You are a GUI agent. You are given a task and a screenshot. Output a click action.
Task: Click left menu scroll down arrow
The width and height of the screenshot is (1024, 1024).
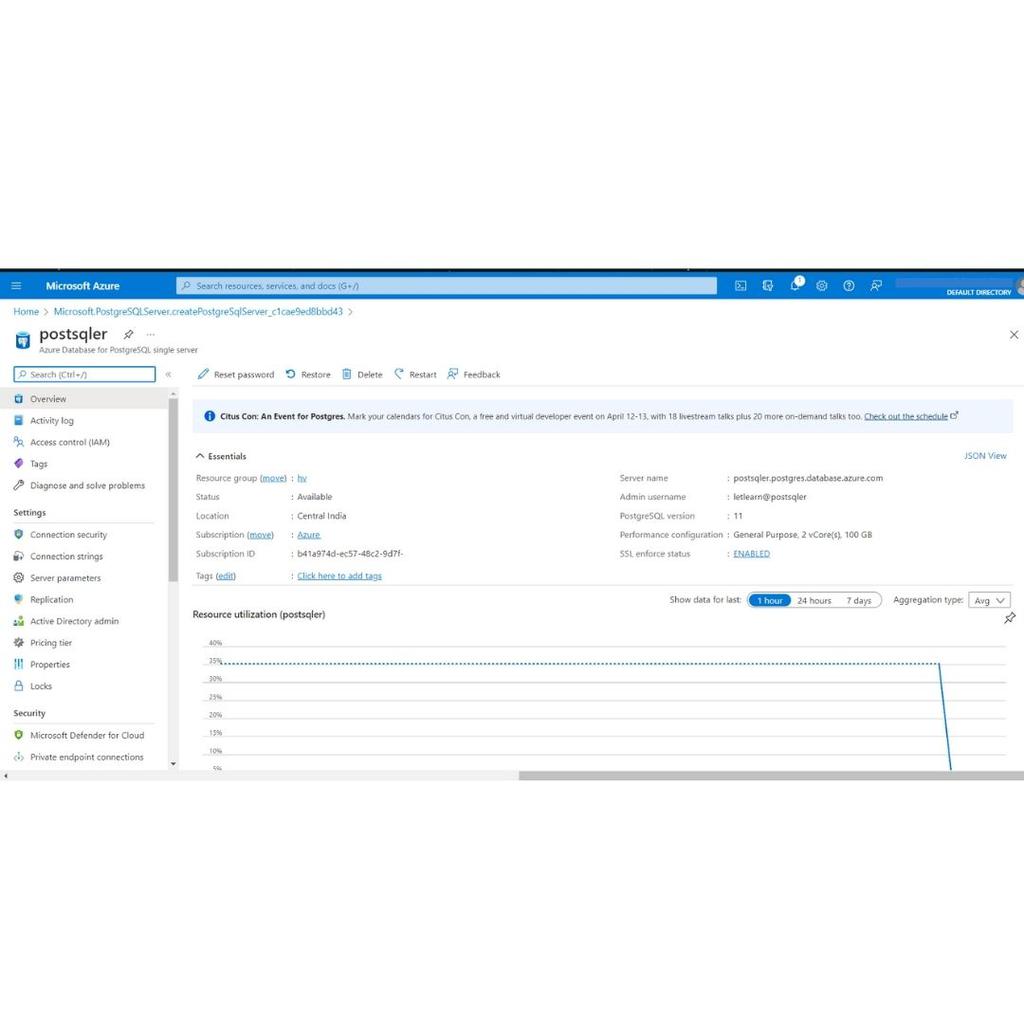pyautogui.click(x=173, y=763)
